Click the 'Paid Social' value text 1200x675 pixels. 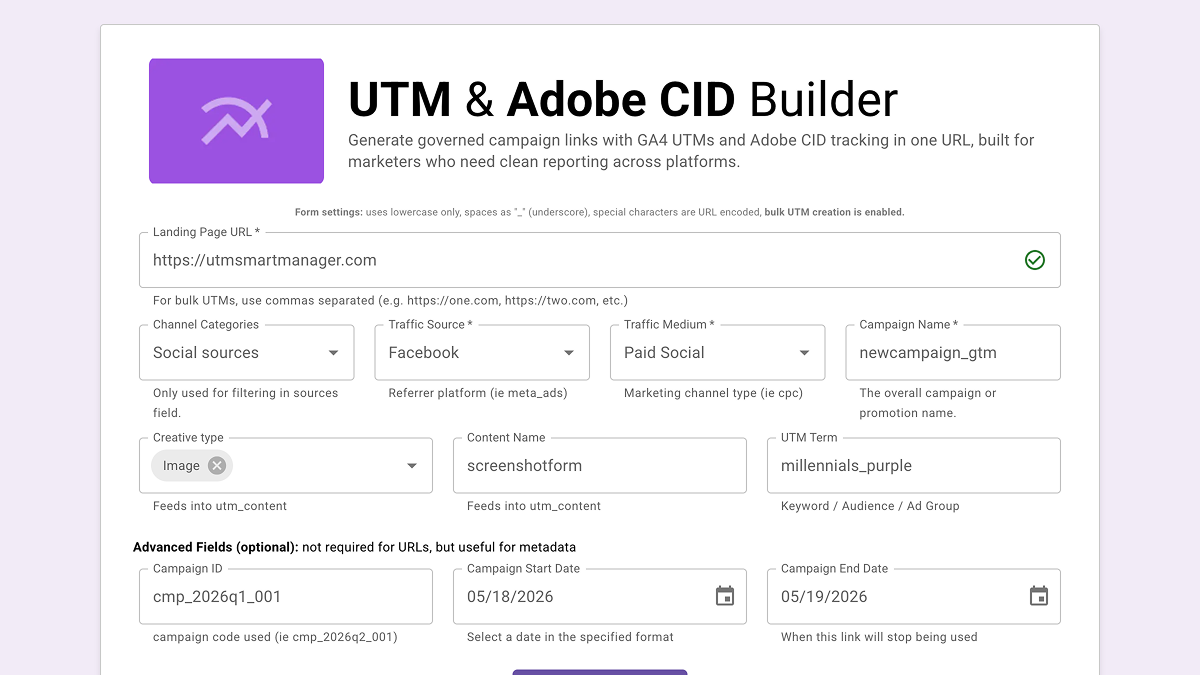(x=664, y=353)
